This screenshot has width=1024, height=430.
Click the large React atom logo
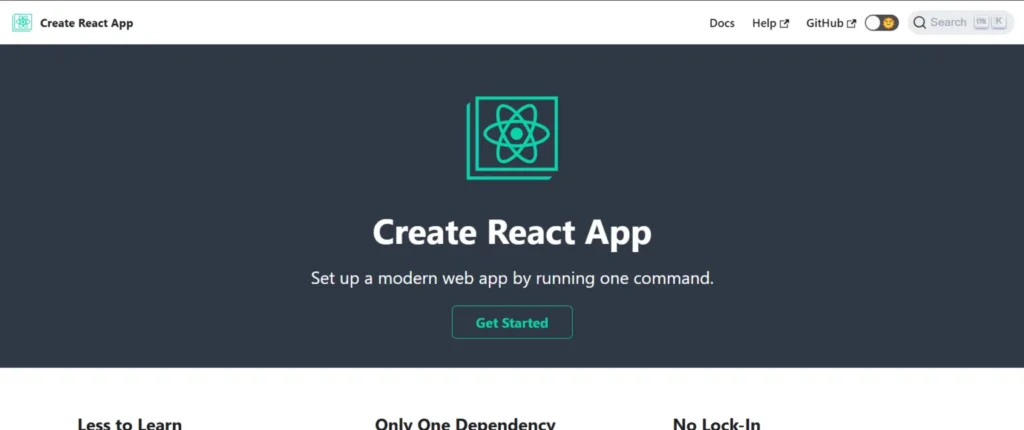coord(512,138)
